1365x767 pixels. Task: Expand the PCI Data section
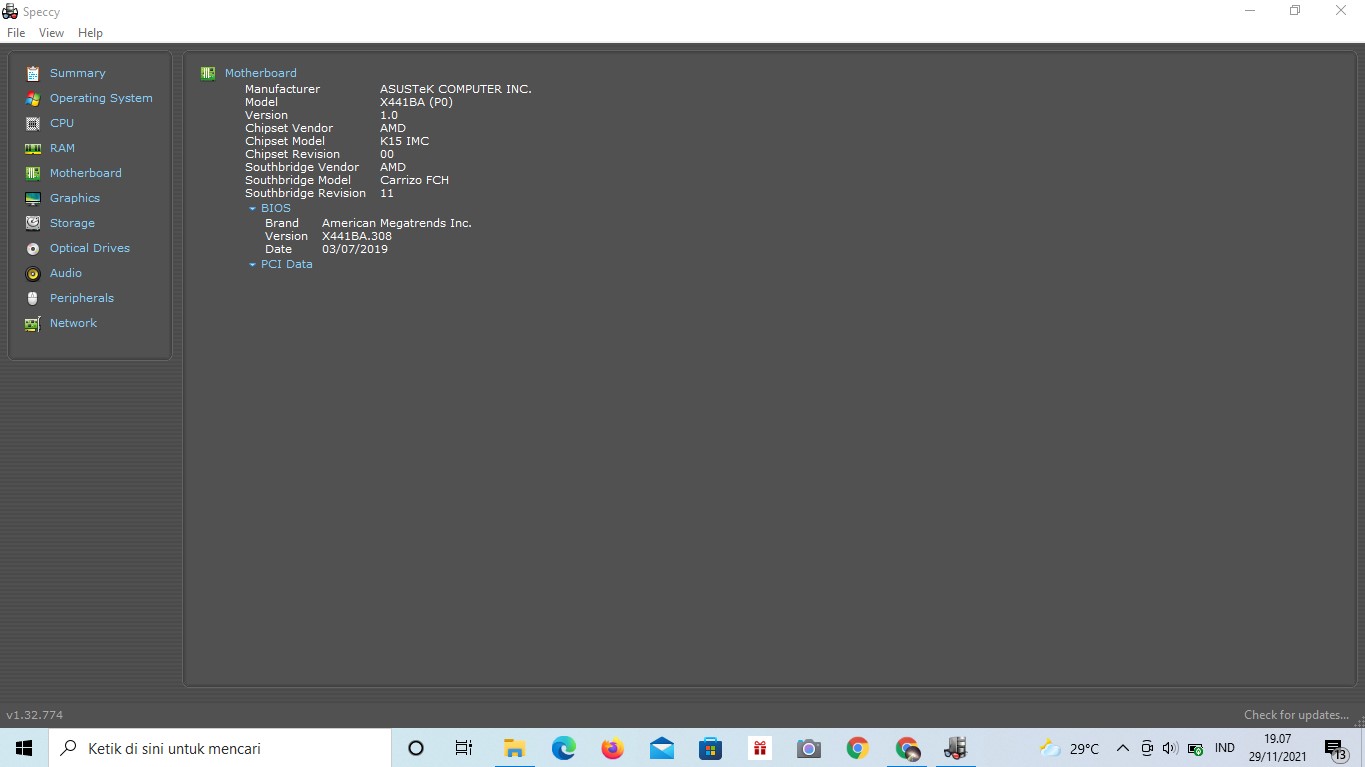point(253,265)
